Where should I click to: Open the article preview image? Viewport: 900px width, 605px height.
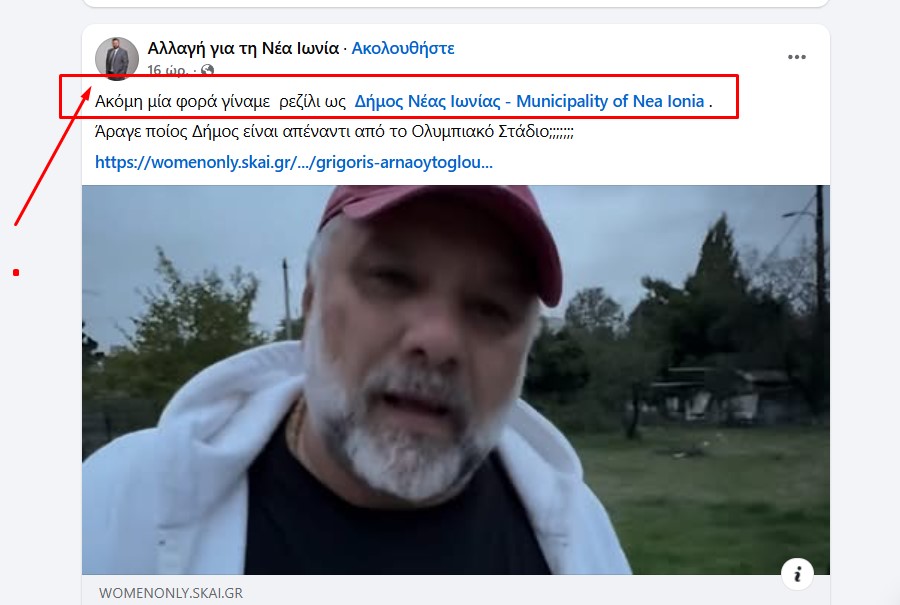pos(456,379)
